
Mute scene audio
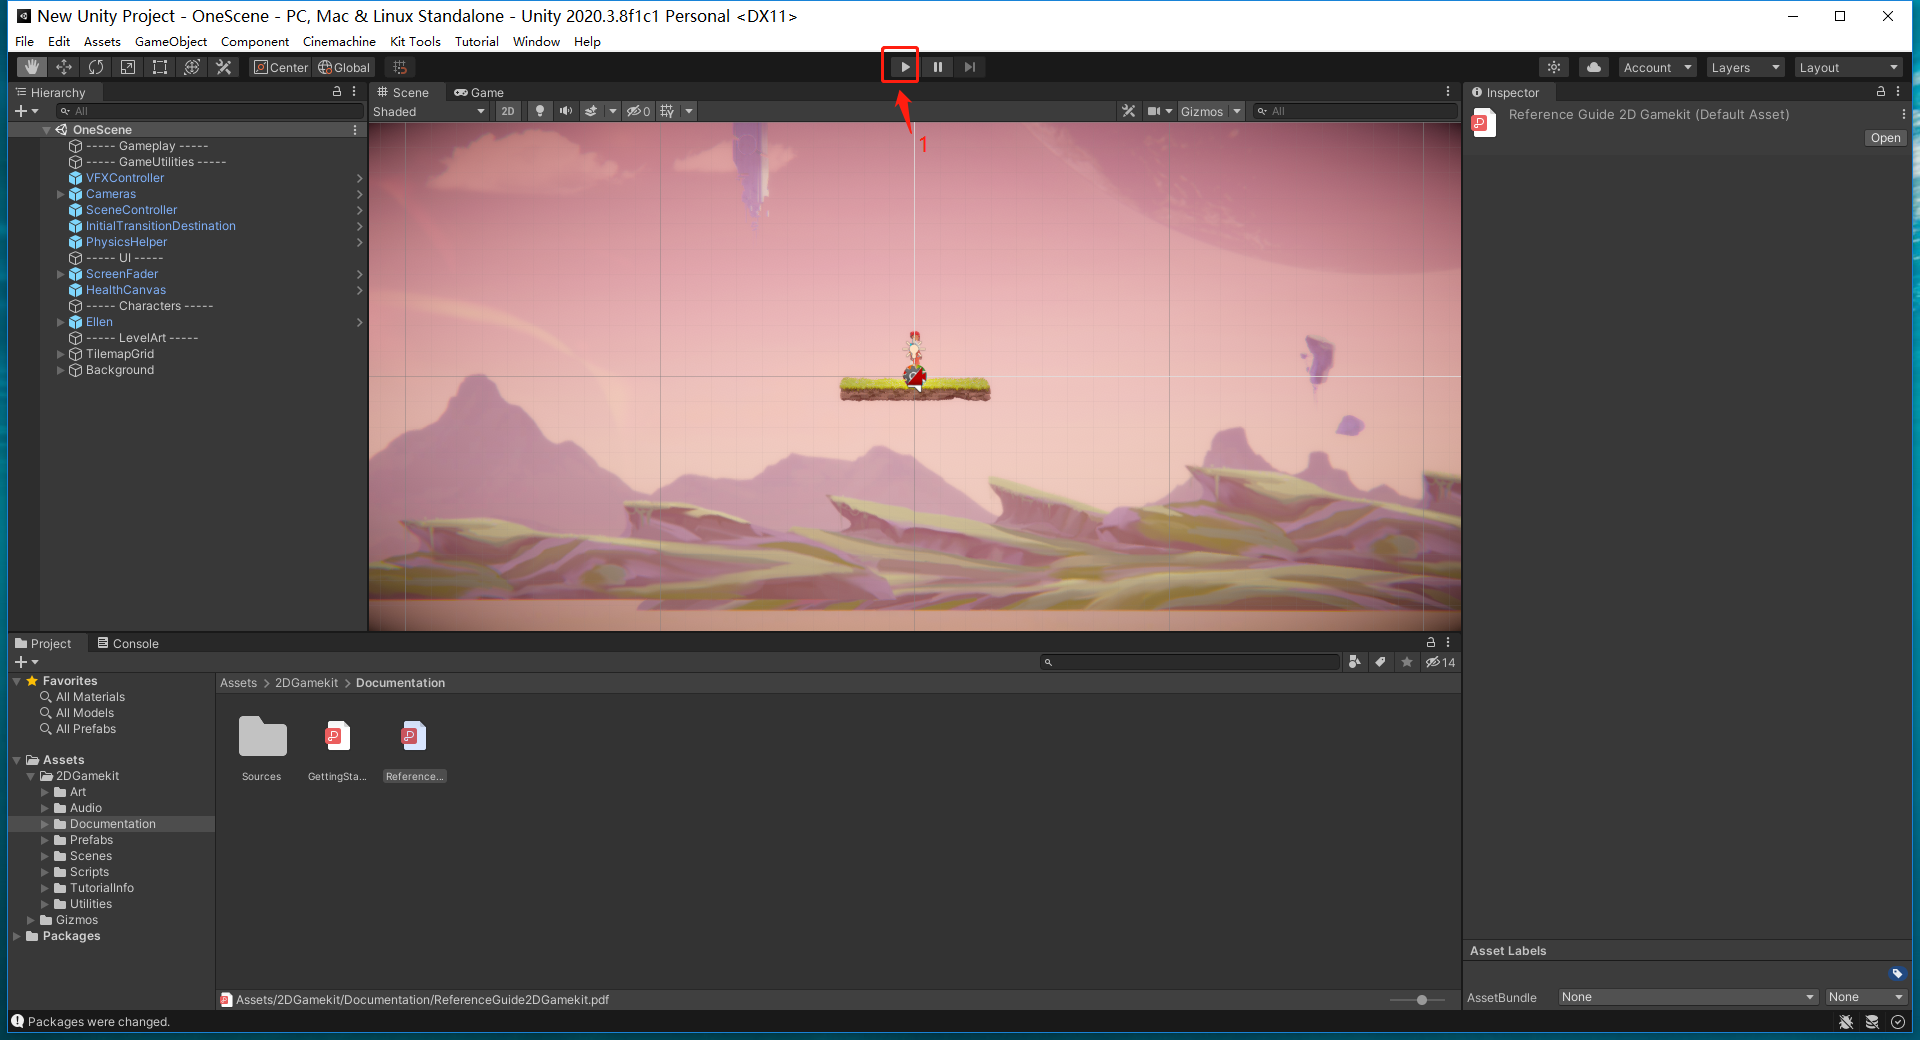pyautogui.click(x=566, y=111)
